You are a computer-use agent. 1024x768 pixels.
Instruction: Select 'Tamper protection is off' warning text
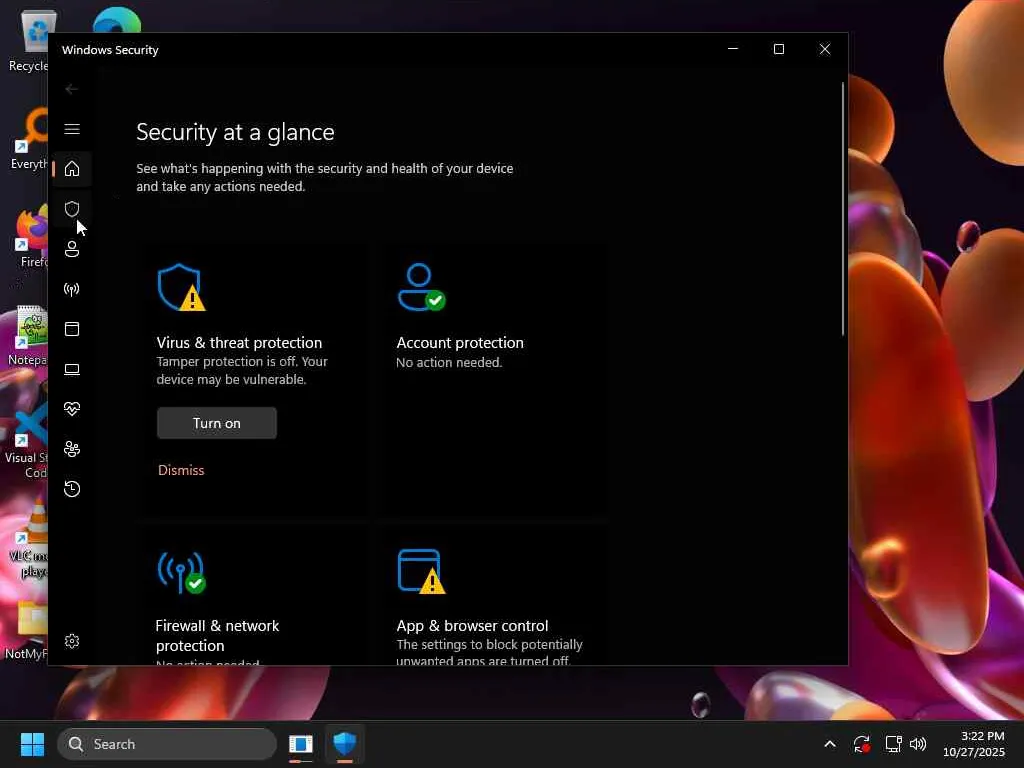click(x=242, y=370)
